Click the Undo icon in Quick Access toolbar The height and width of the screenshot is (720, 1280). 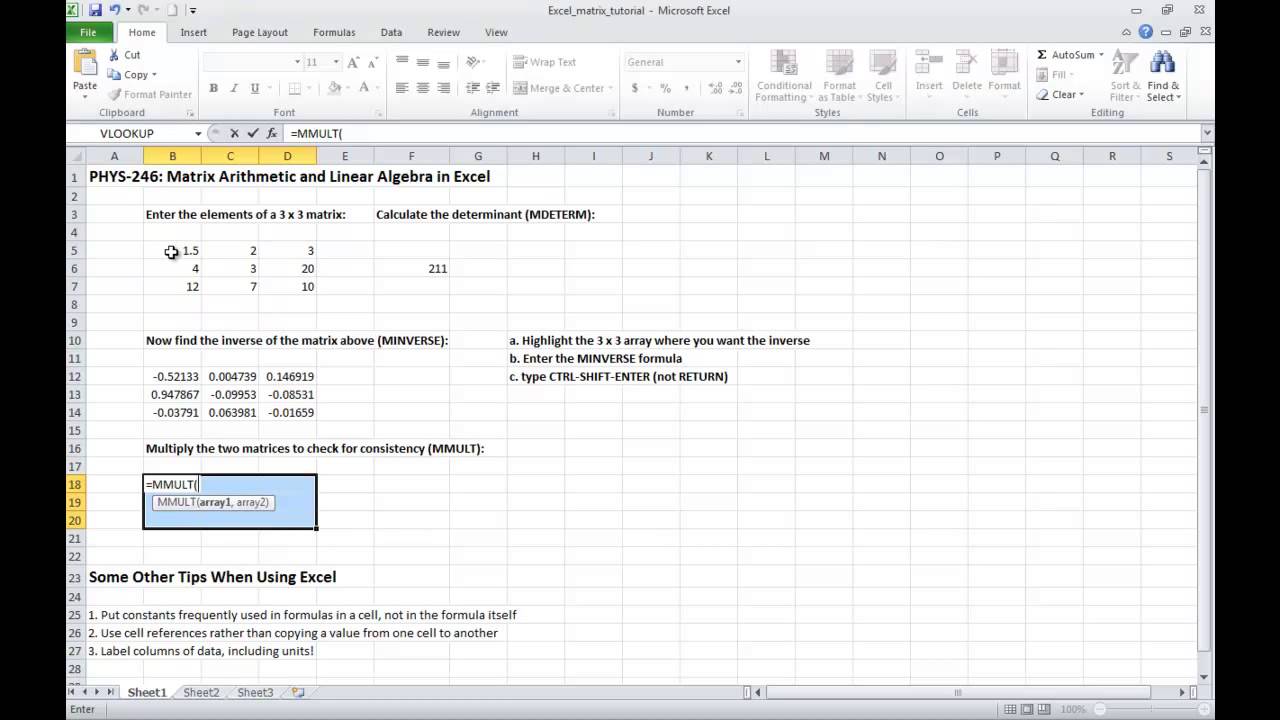pyautogui.click(x=114, y=10)
